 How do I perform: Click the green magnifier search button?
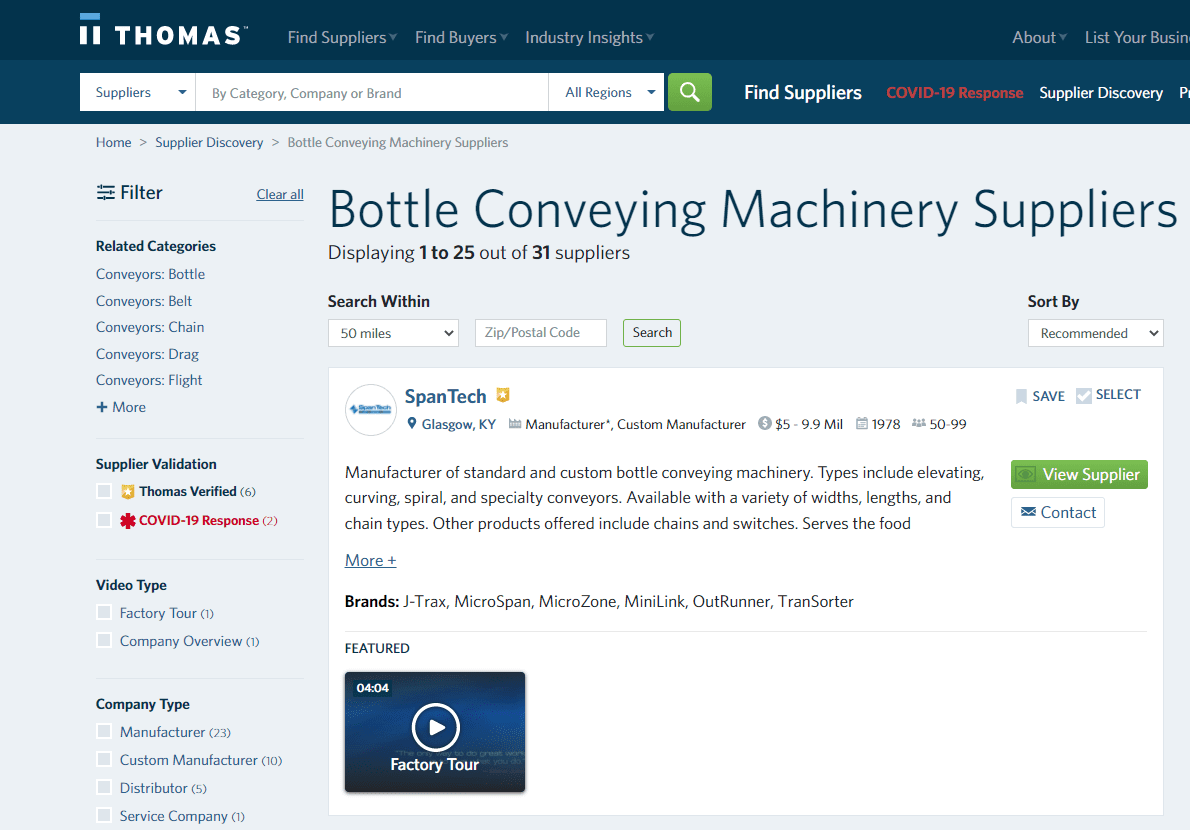pyautogui.click(x=689, y=92)
